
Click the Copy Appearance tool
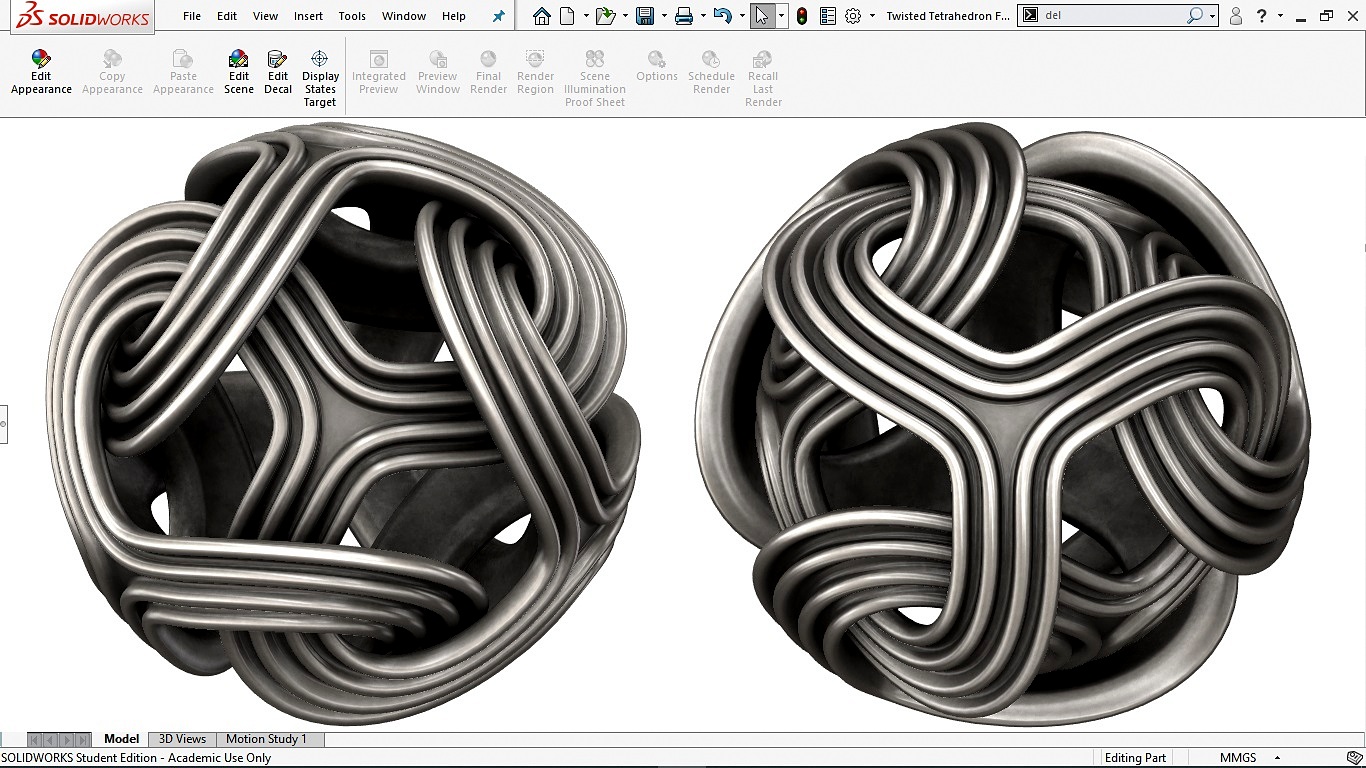pos(112,72)
